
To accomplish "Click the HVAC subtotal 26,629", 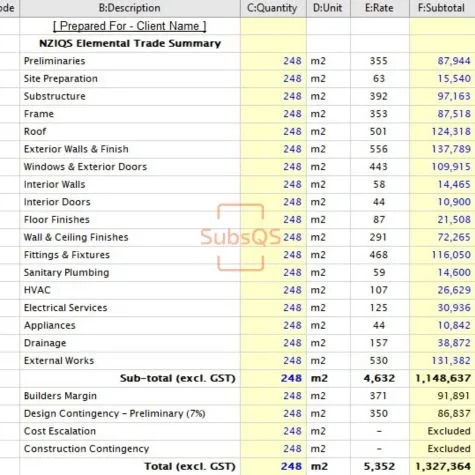I will click(454, 290).
